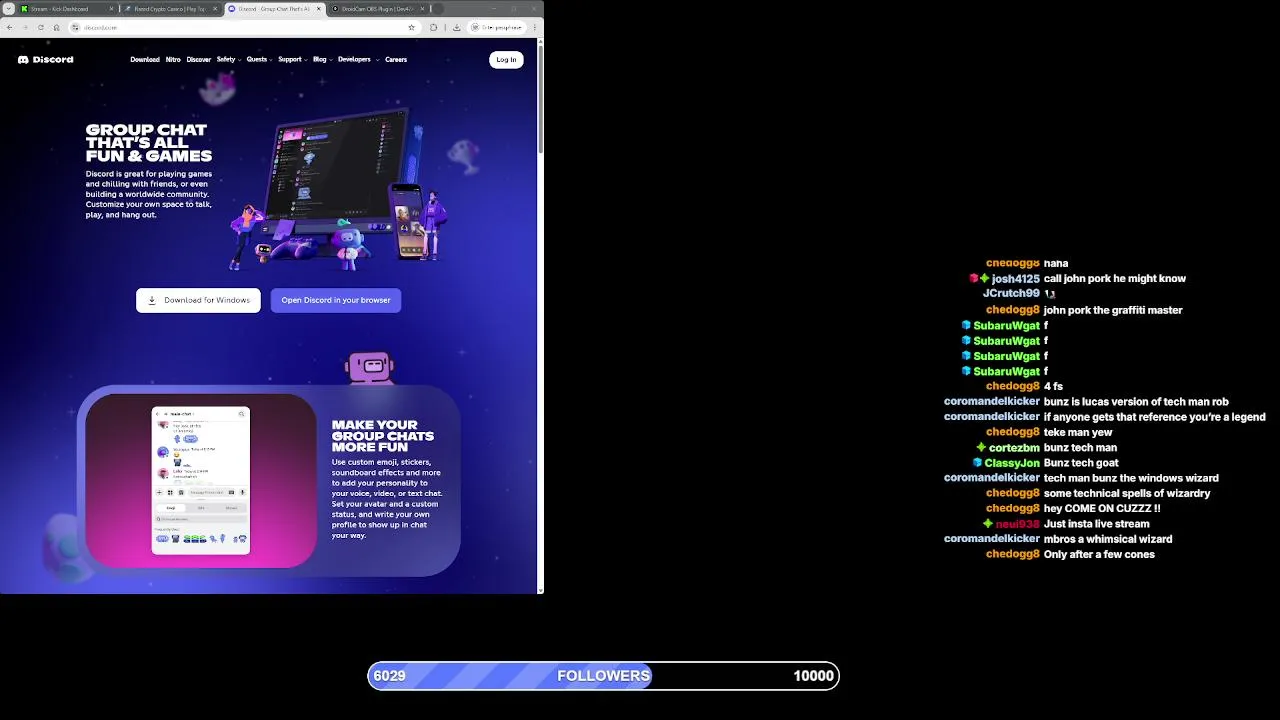Click the 6029 follower count

(389, 676)
